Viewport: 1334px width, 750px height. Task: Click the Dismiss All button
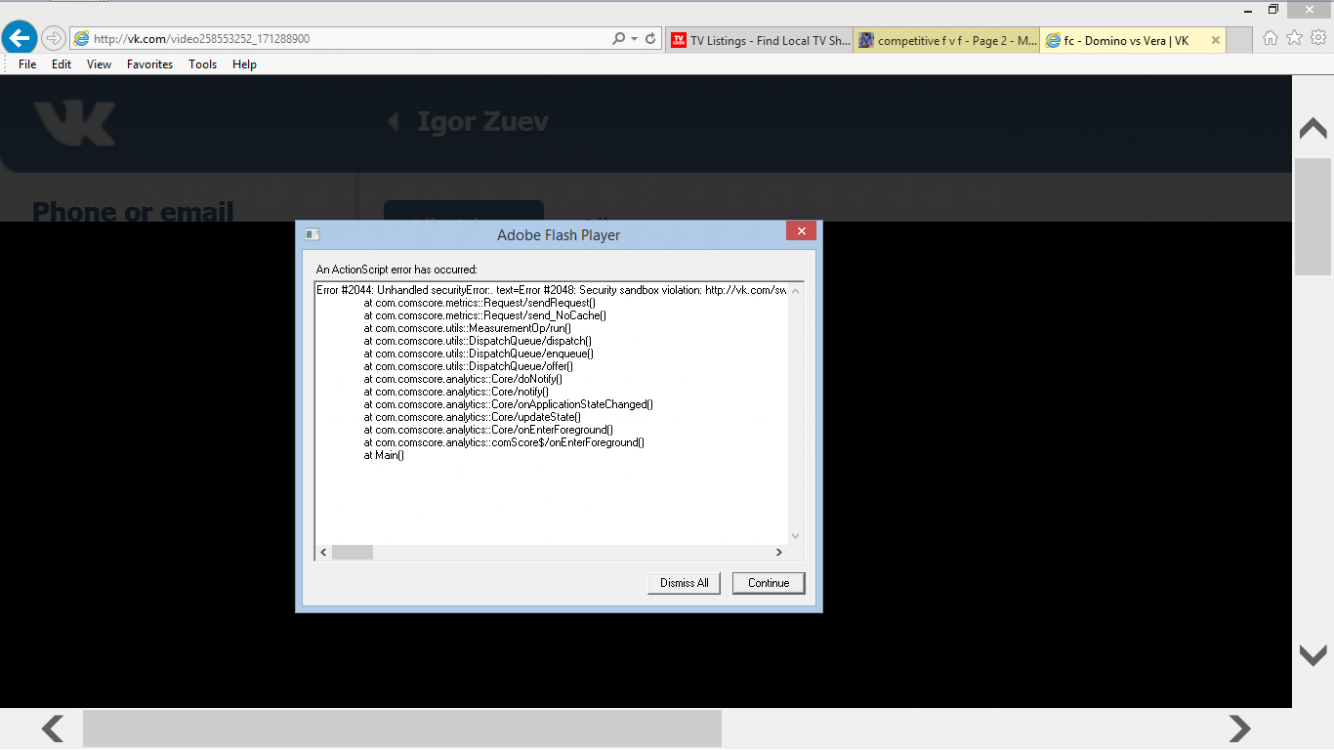click(x=684, y=583)
